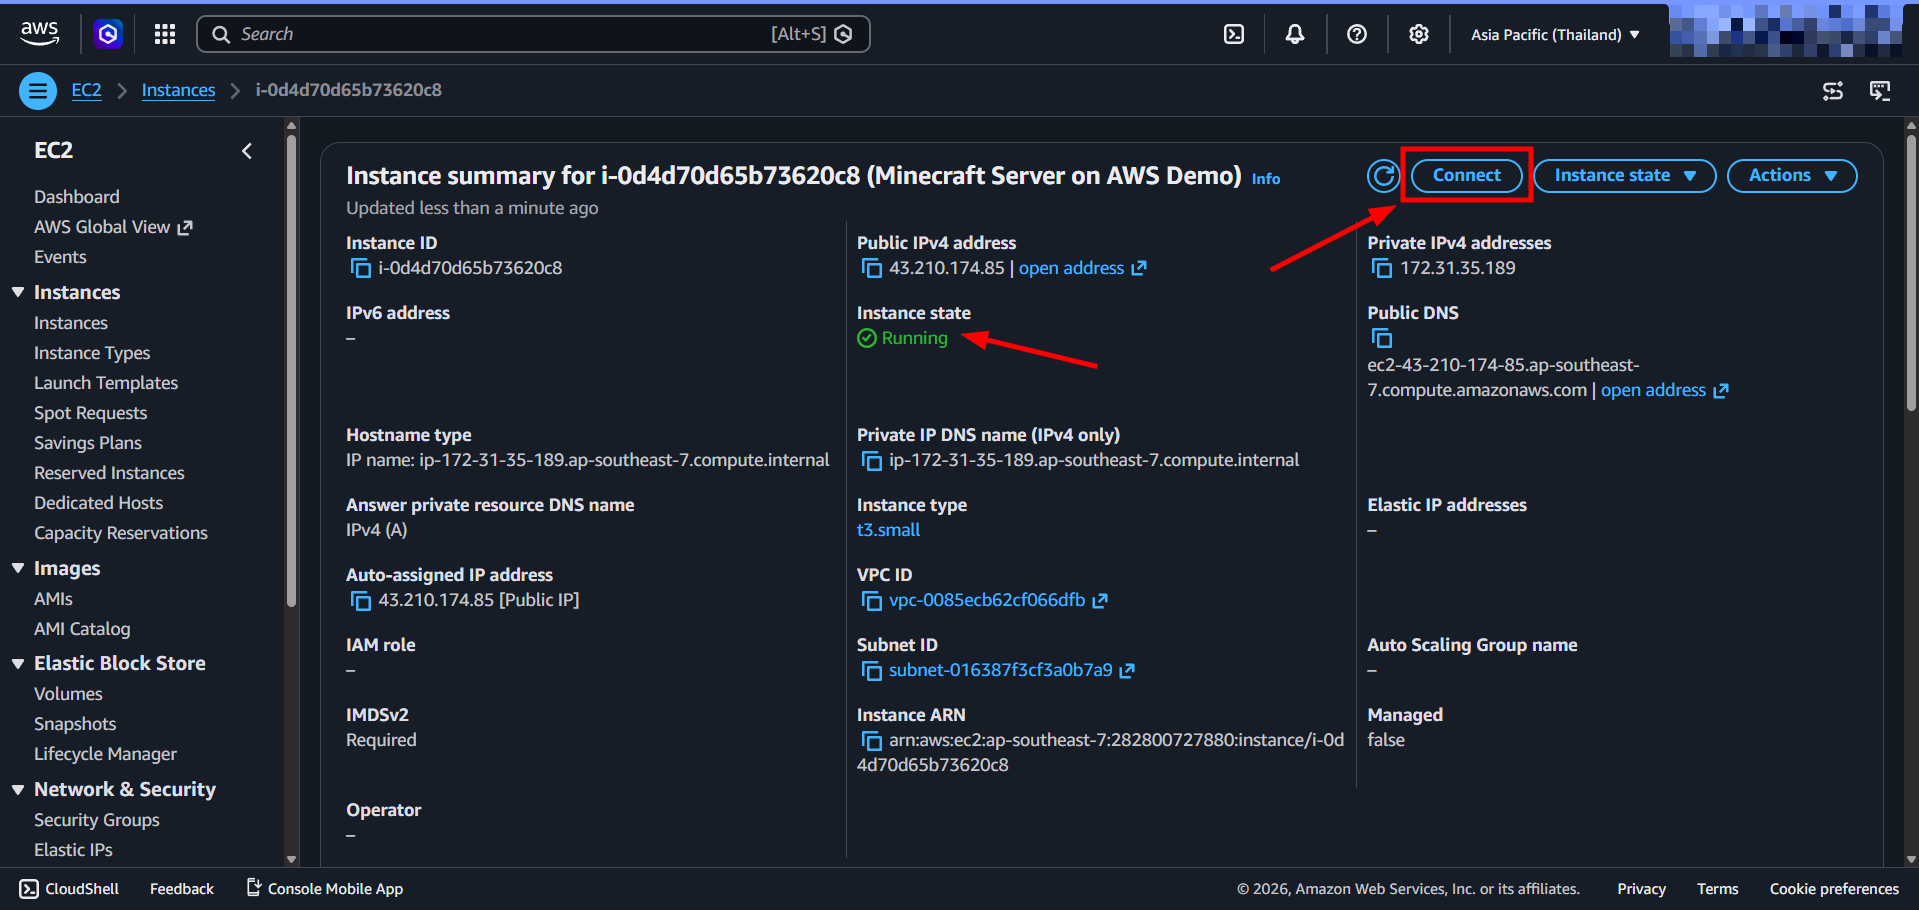Open the Instance state dropdown
Image resolution: width=1919 pixels, height=910 pixels.
(x=1625, y=176)
